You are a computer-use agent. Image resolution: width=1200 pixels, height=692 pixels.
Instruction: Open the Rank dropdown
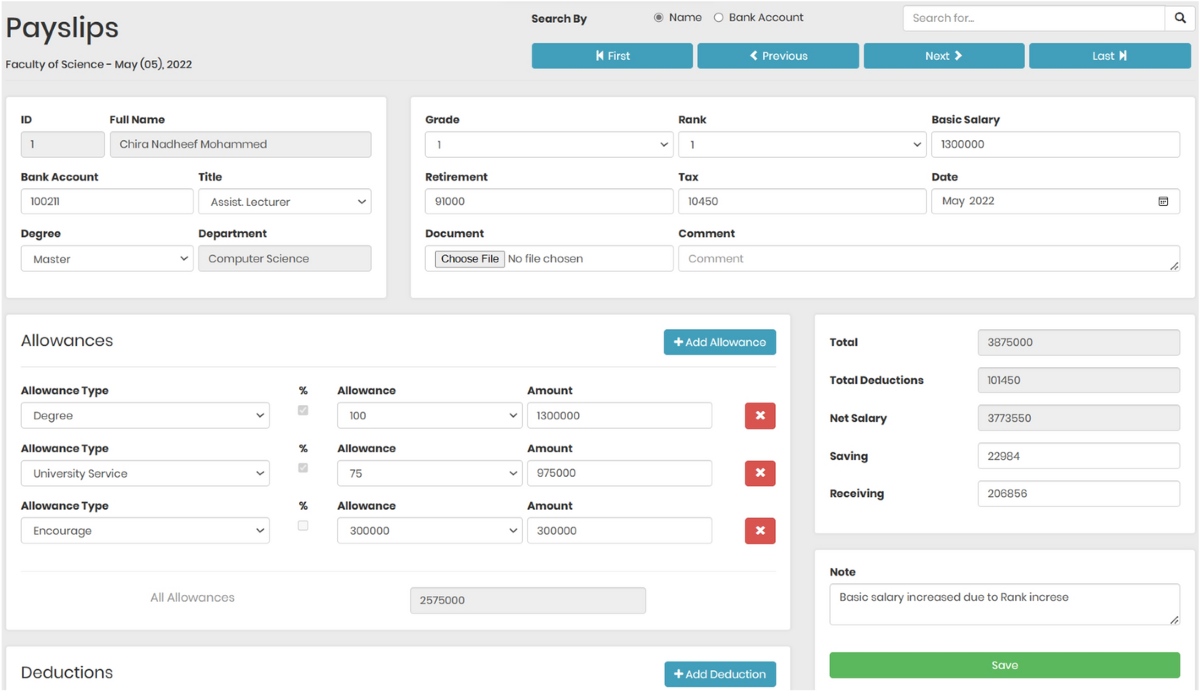[801, 145]
